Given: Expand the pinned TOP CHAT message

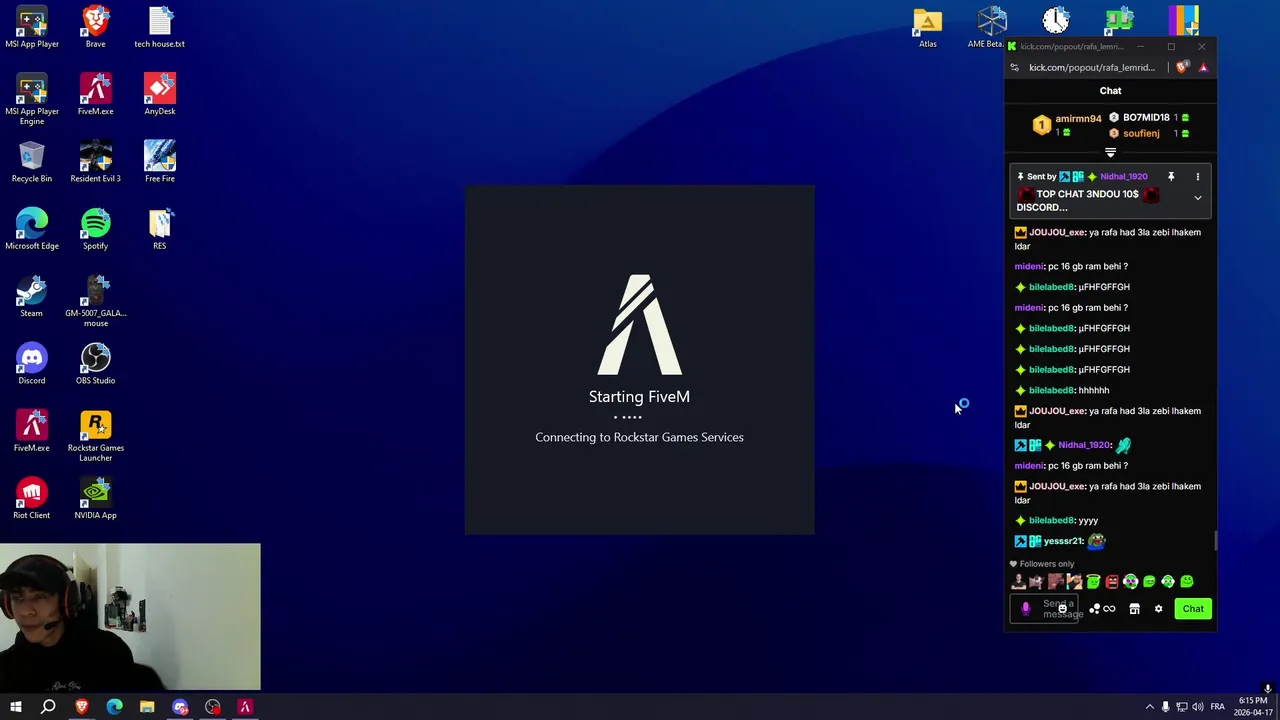Looking at the screenshot, I should tap(1197, 198).
